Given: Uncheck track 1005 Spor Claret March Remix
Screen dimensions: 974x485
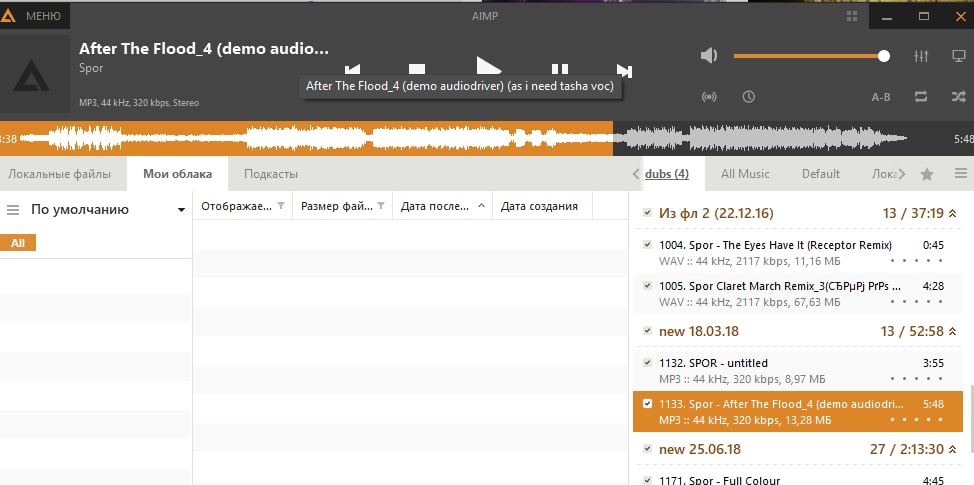Looking at the screenshot, I should click(x=647, y=286).
